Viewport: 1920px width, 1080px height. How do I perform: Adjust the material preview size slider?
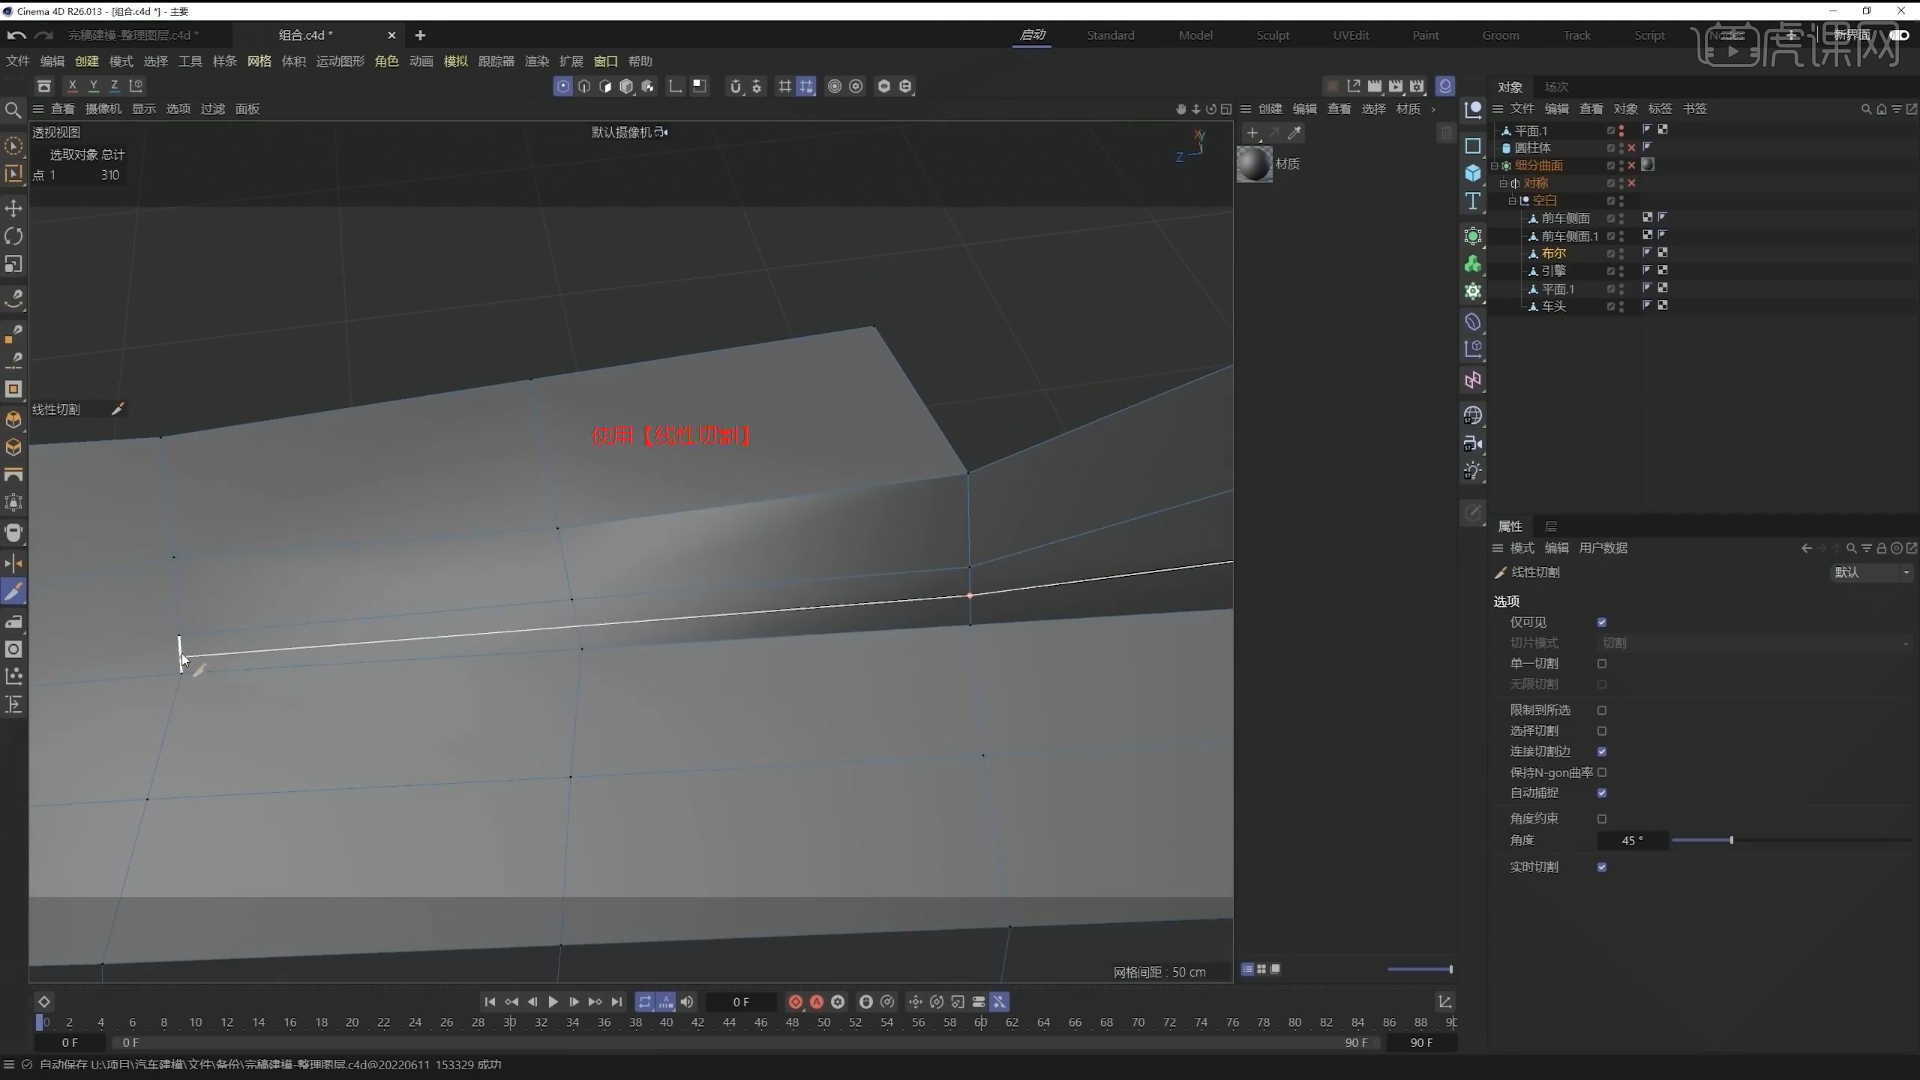pos(1451,969)
